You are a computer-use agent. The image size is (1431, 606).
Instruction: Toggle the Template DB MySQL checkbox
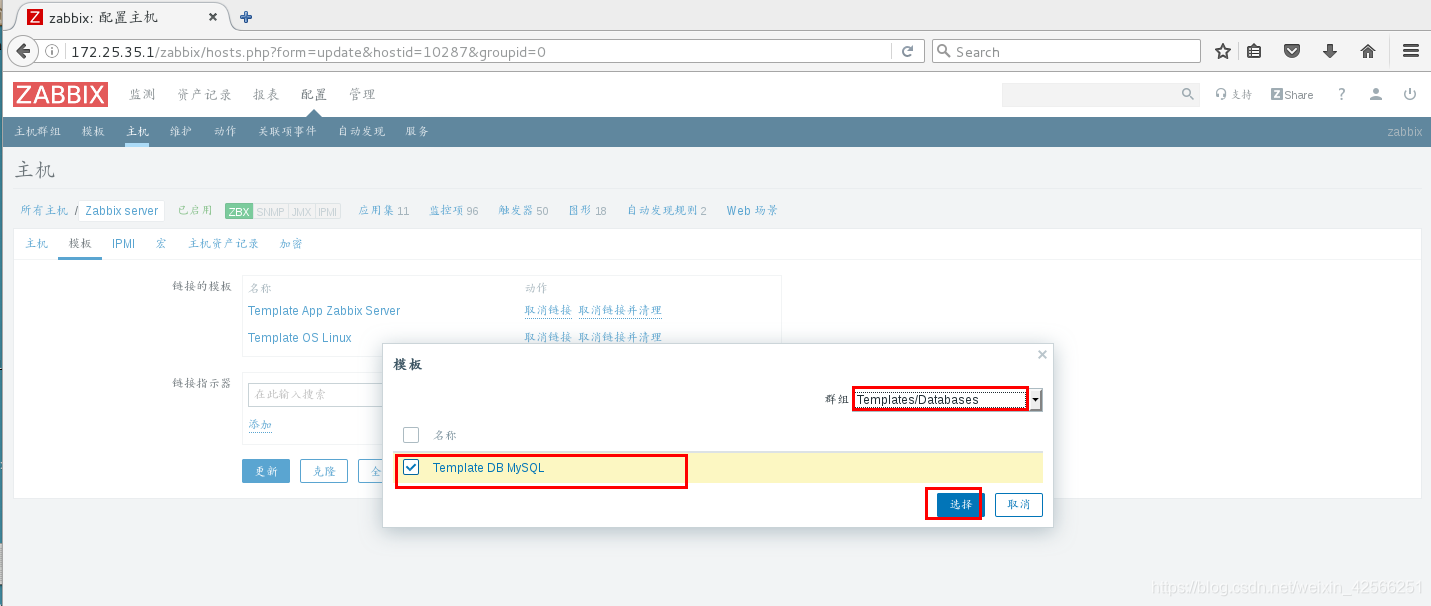point(411,467)
